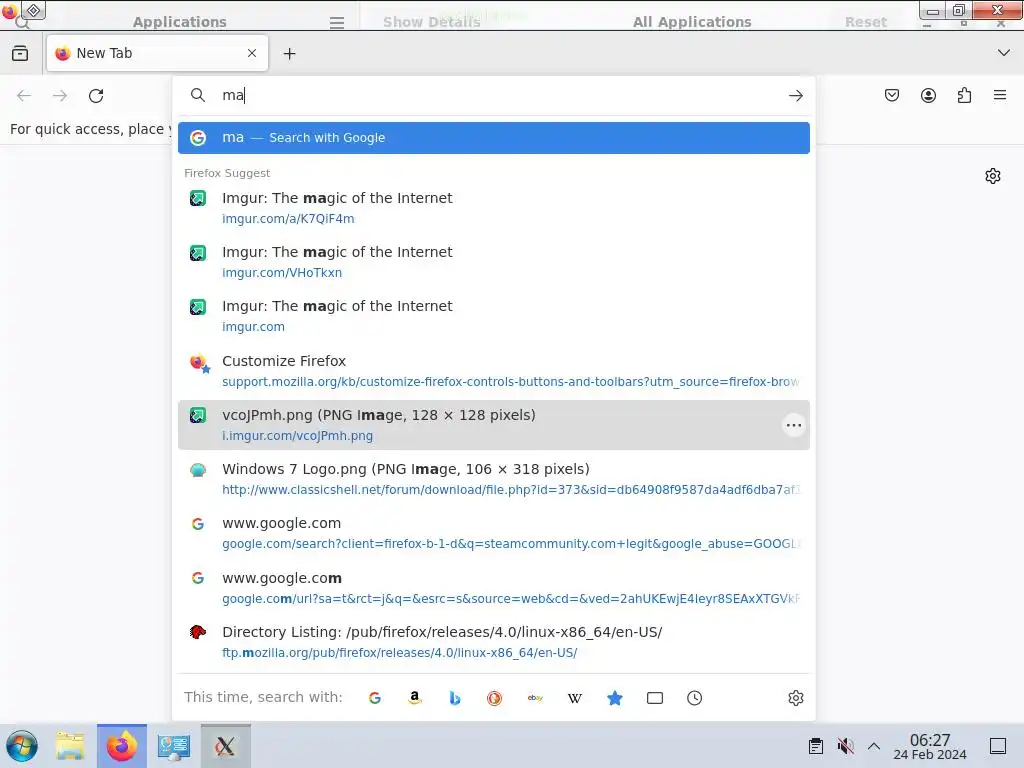Search this time with eBay
The height and width of the screenshot is (768, 1024).
point(535,698)
